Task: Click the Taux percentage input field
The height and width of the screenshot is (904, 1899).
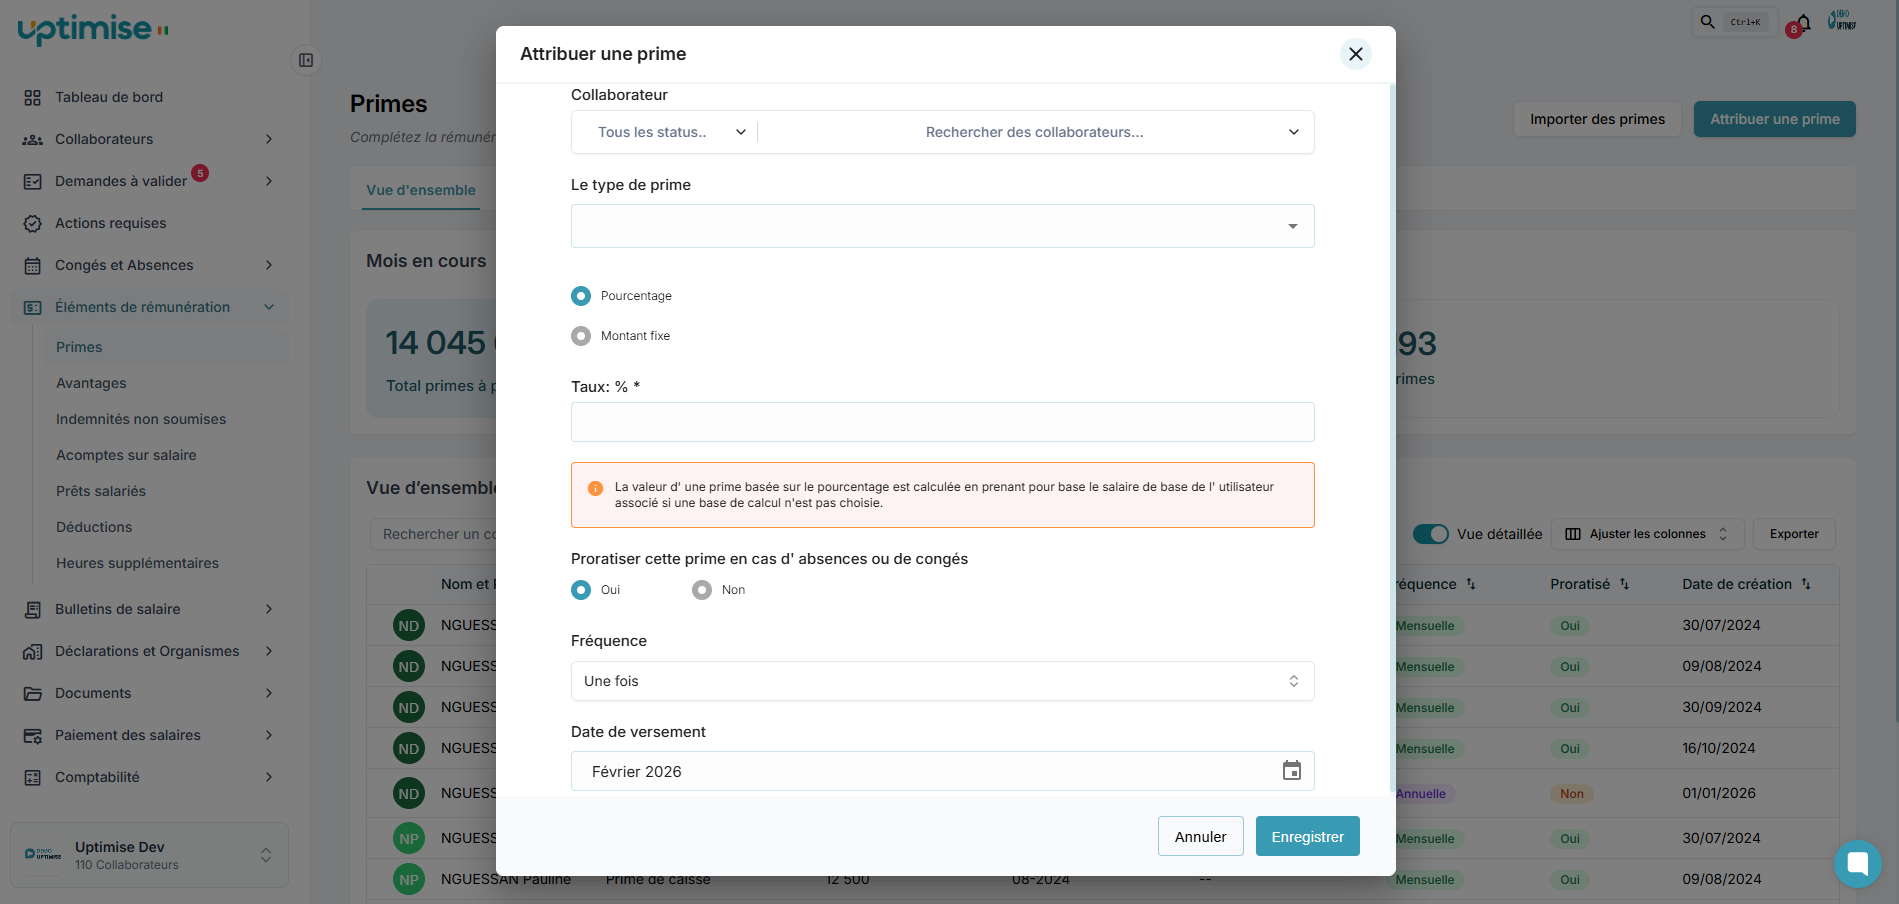Action: tap(942, 422)
